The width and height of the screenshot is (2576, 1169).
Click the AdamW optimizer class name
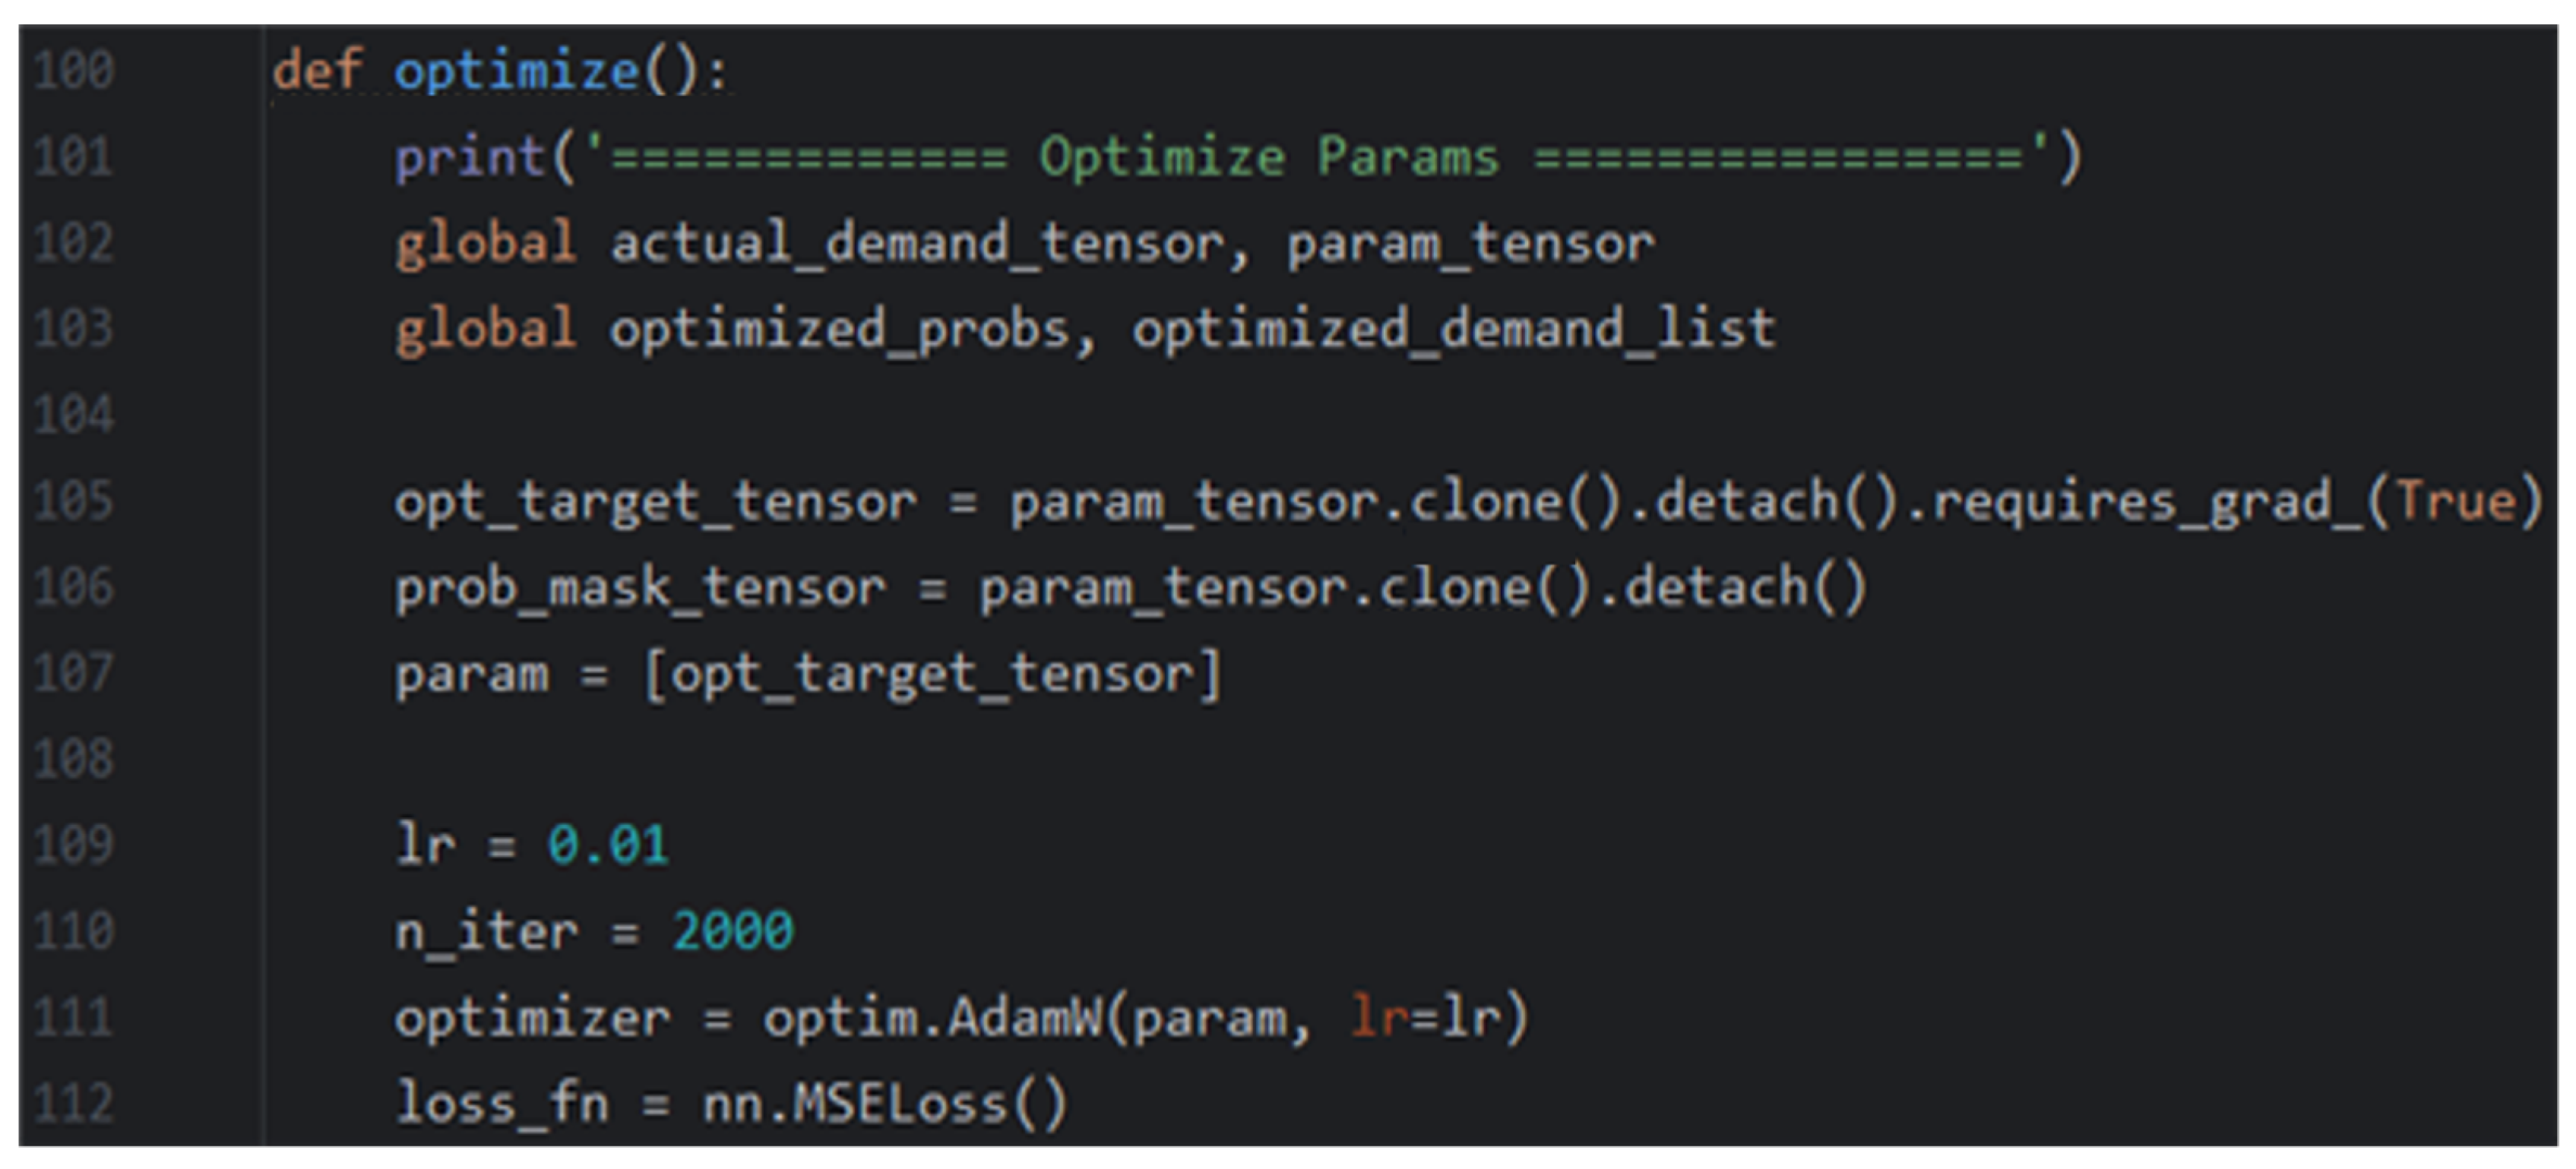[x=1024, y=1018]
